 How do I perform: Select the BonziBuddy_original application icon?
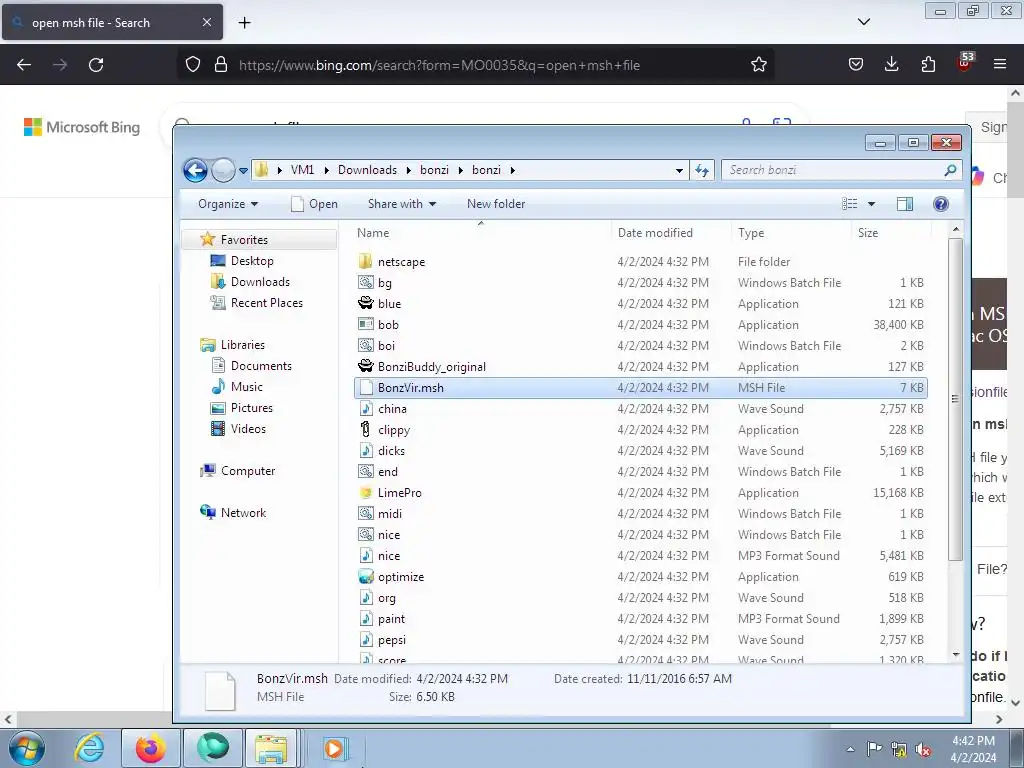pyautogui.click(x=366, y=366)
